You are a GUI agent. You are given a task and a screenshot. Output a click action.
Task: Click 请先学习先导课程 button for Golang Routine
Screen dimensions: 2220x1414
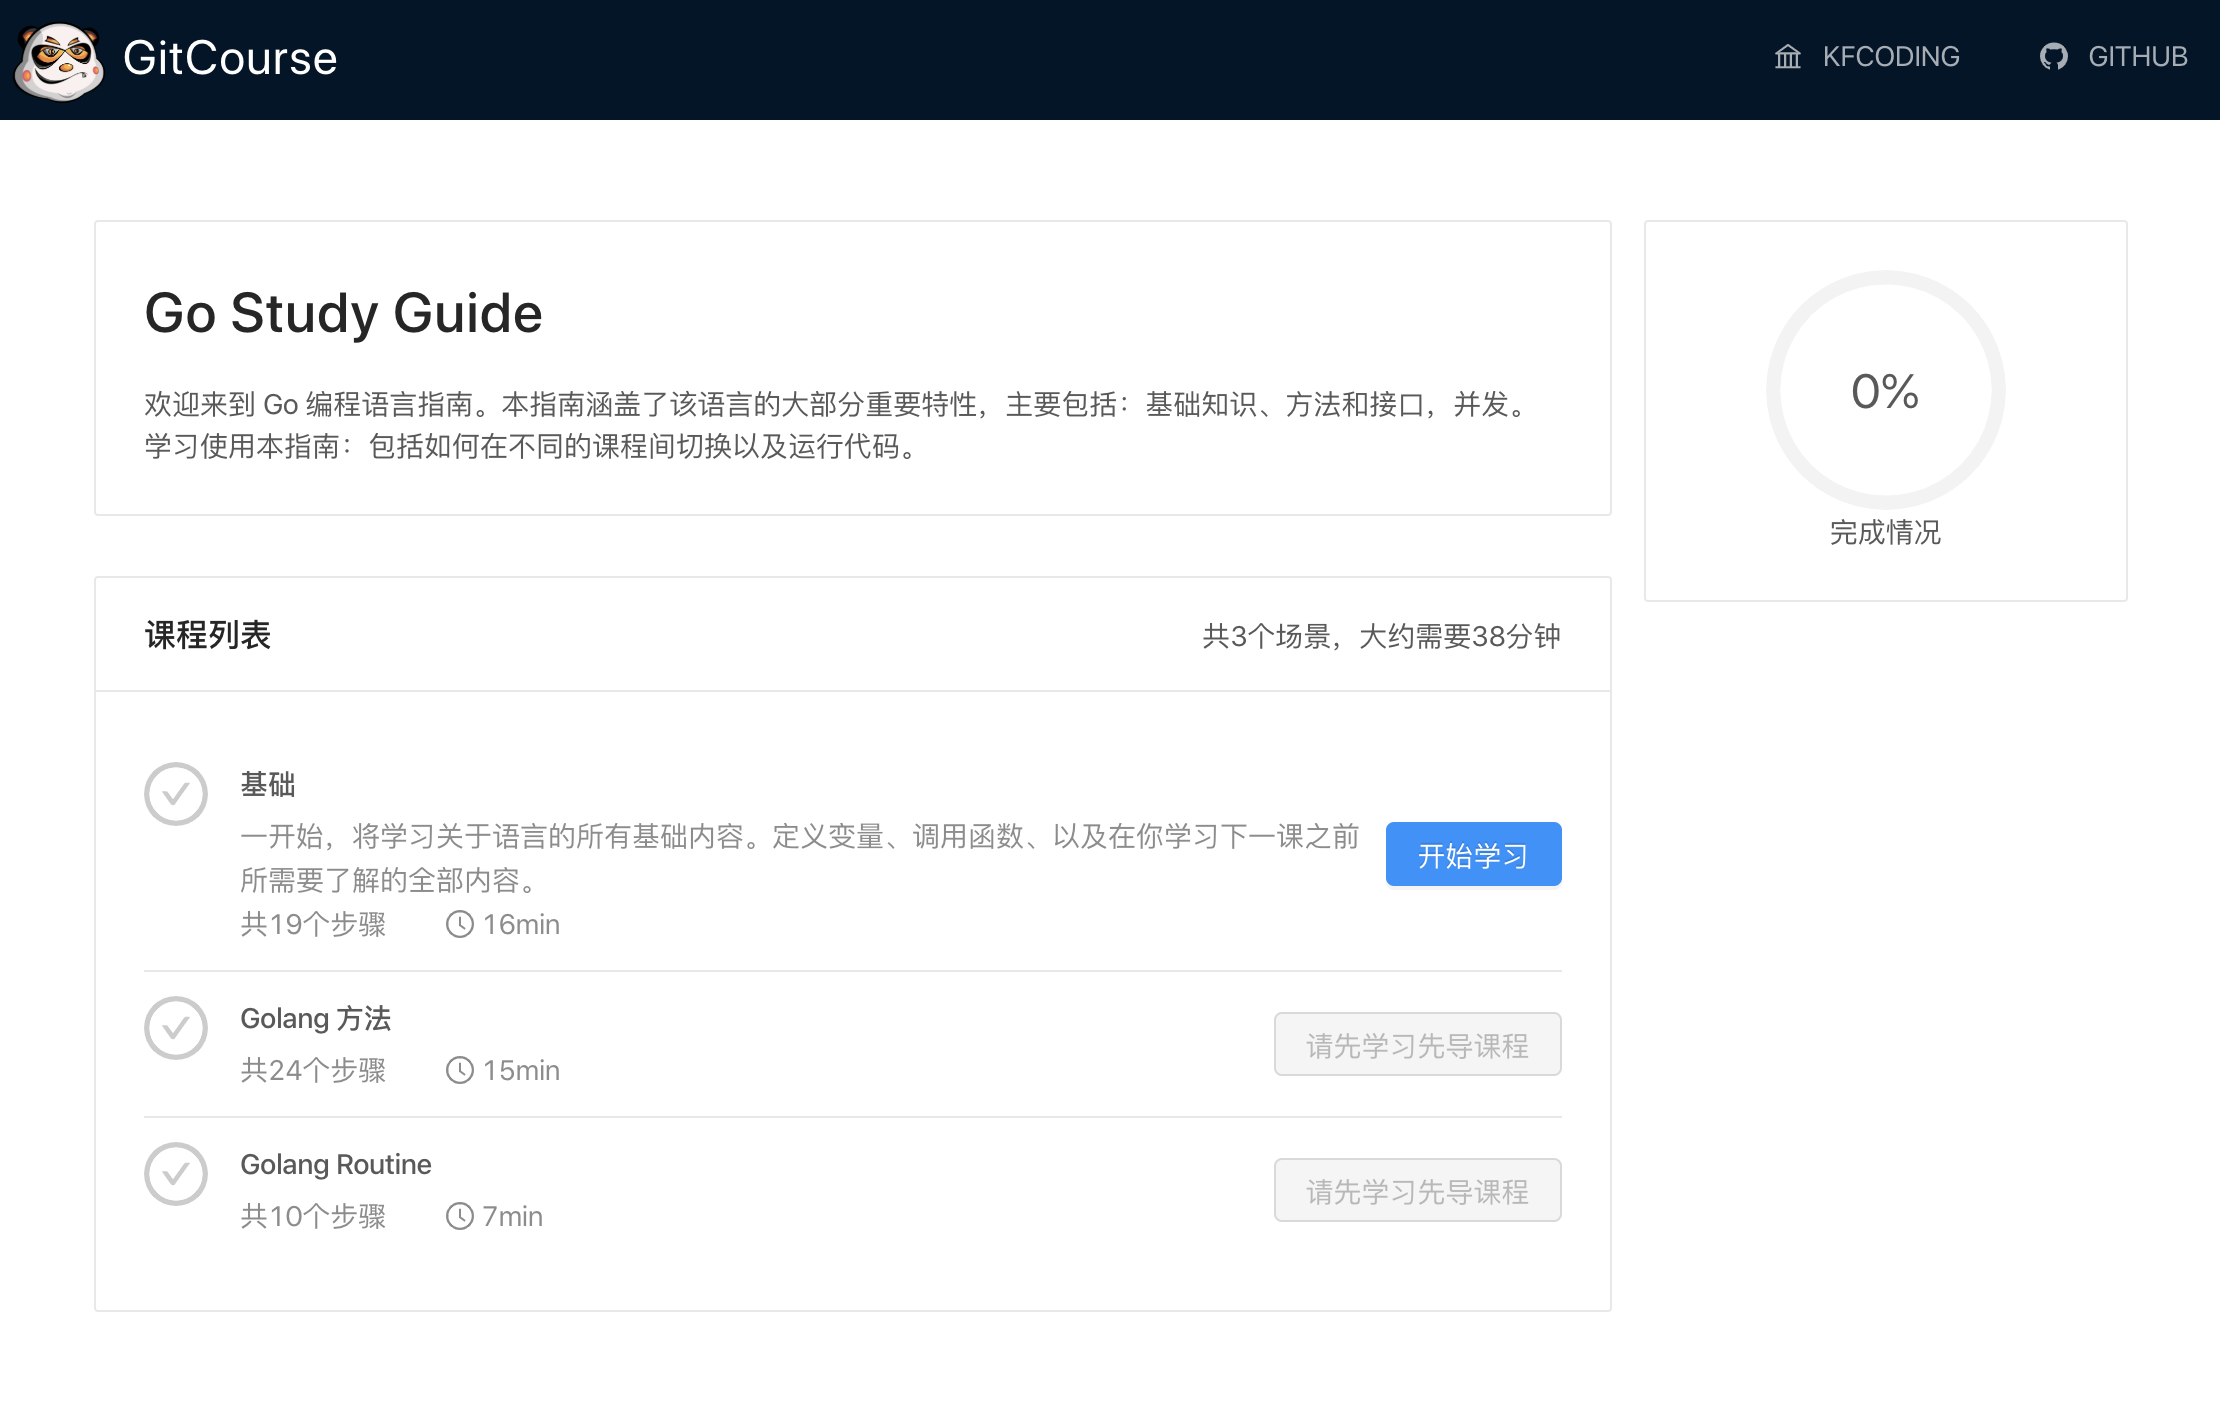[x=1417, y=1190]
